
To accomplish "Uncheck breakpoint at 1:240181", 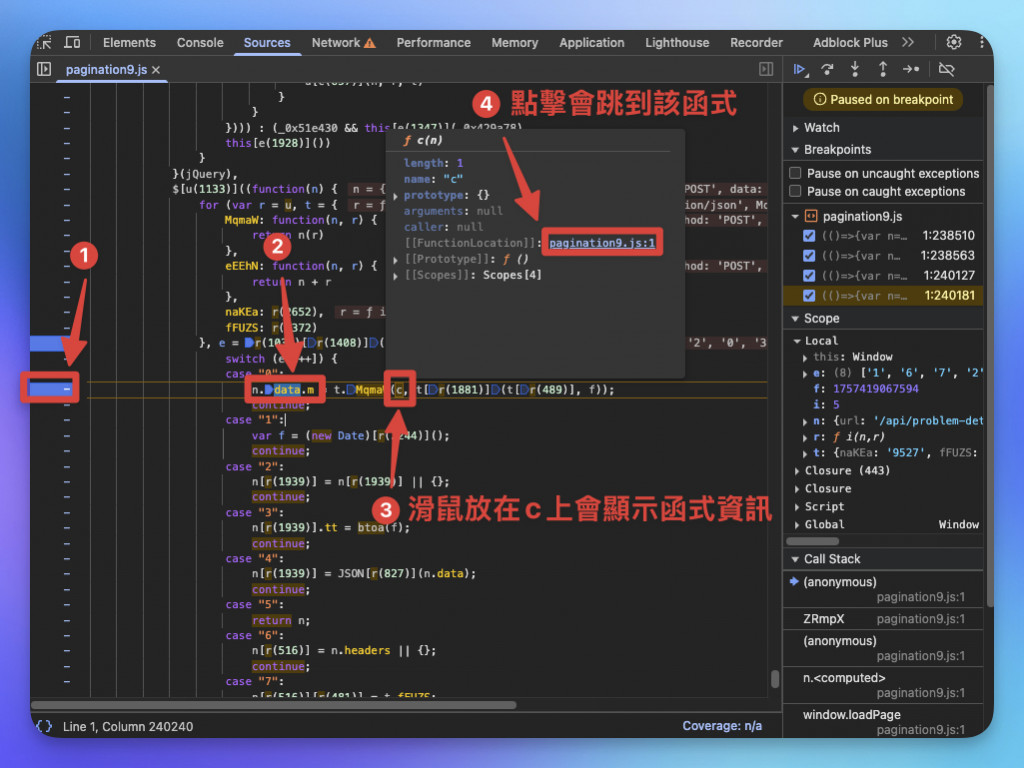I will pos(809,296).
